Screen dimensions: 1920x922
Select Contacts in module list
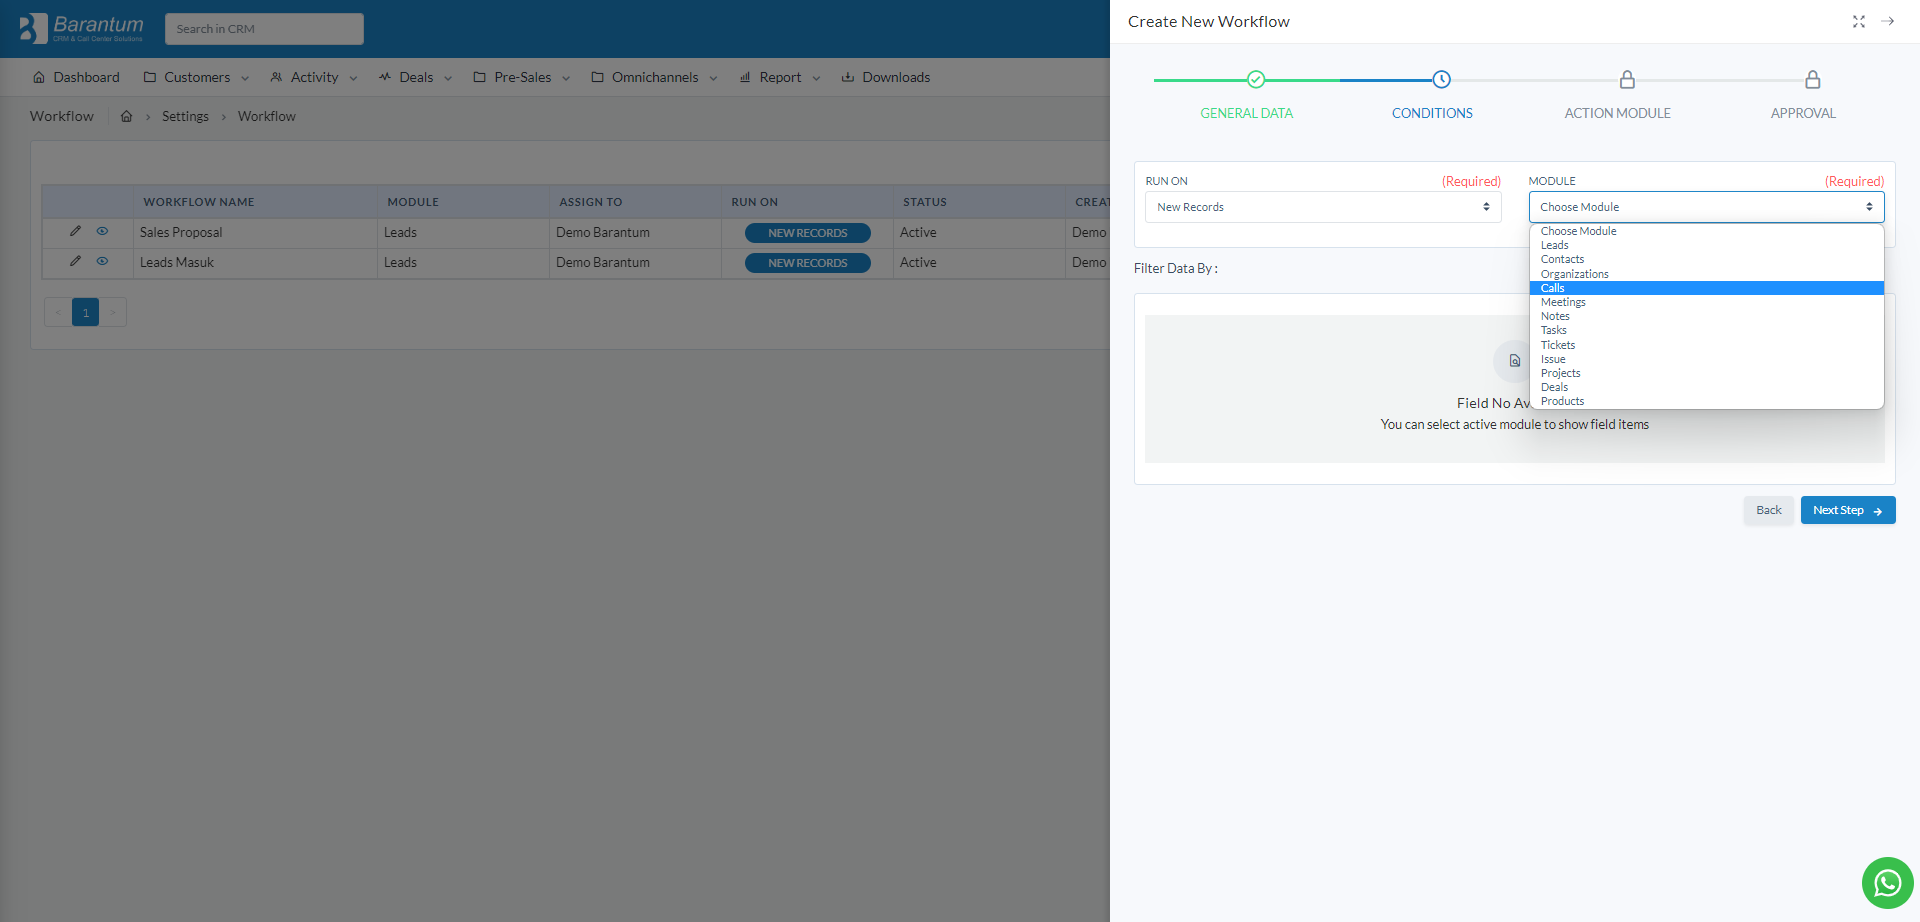pyautogui.click(x=1706, y=259)
